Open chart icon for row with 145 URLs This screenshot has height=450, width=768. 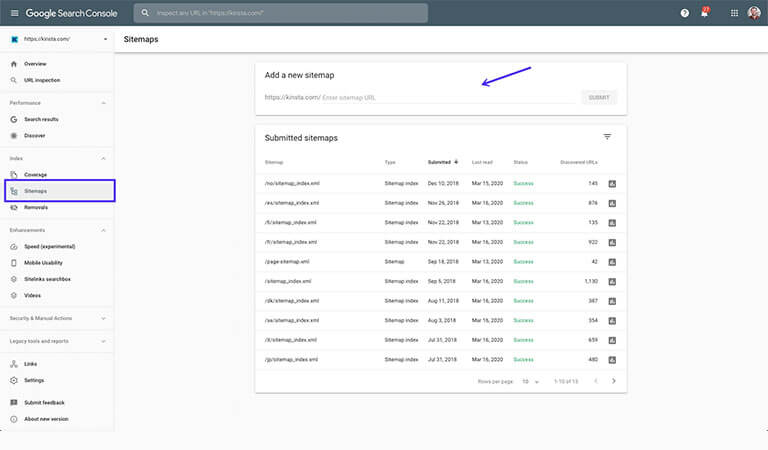point(612,184)
